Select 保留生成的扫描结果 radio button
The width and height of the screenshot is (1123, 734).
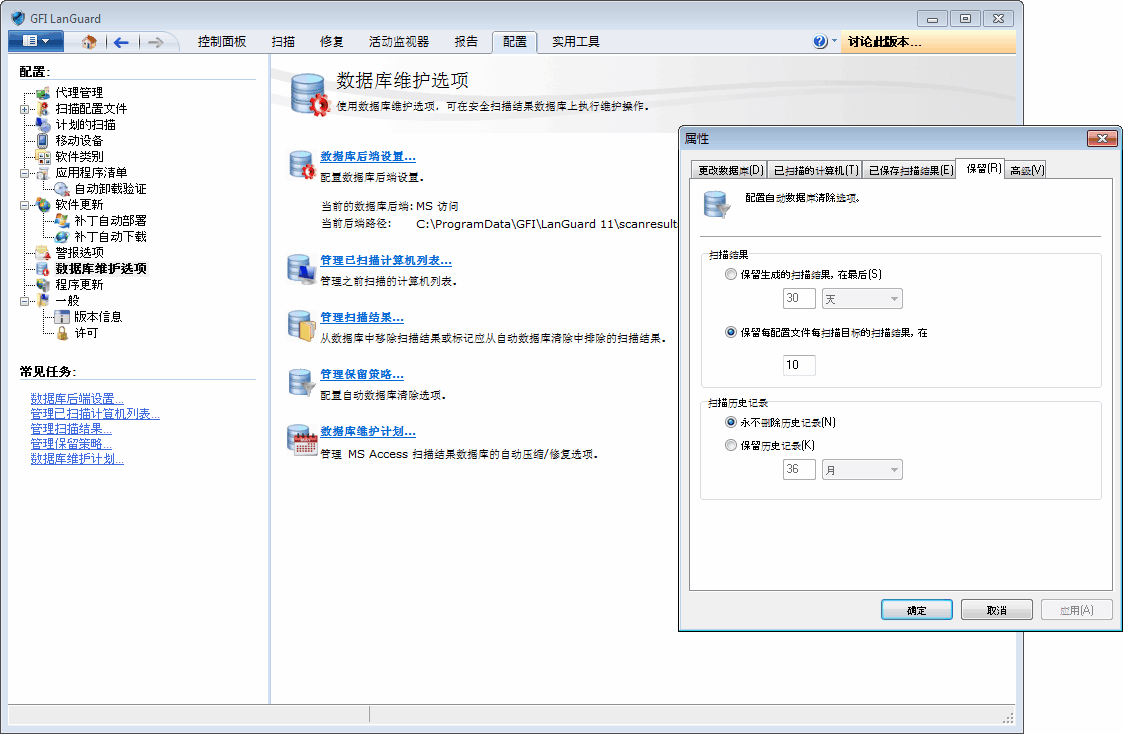pyautogui.click(x=731, y=274)
